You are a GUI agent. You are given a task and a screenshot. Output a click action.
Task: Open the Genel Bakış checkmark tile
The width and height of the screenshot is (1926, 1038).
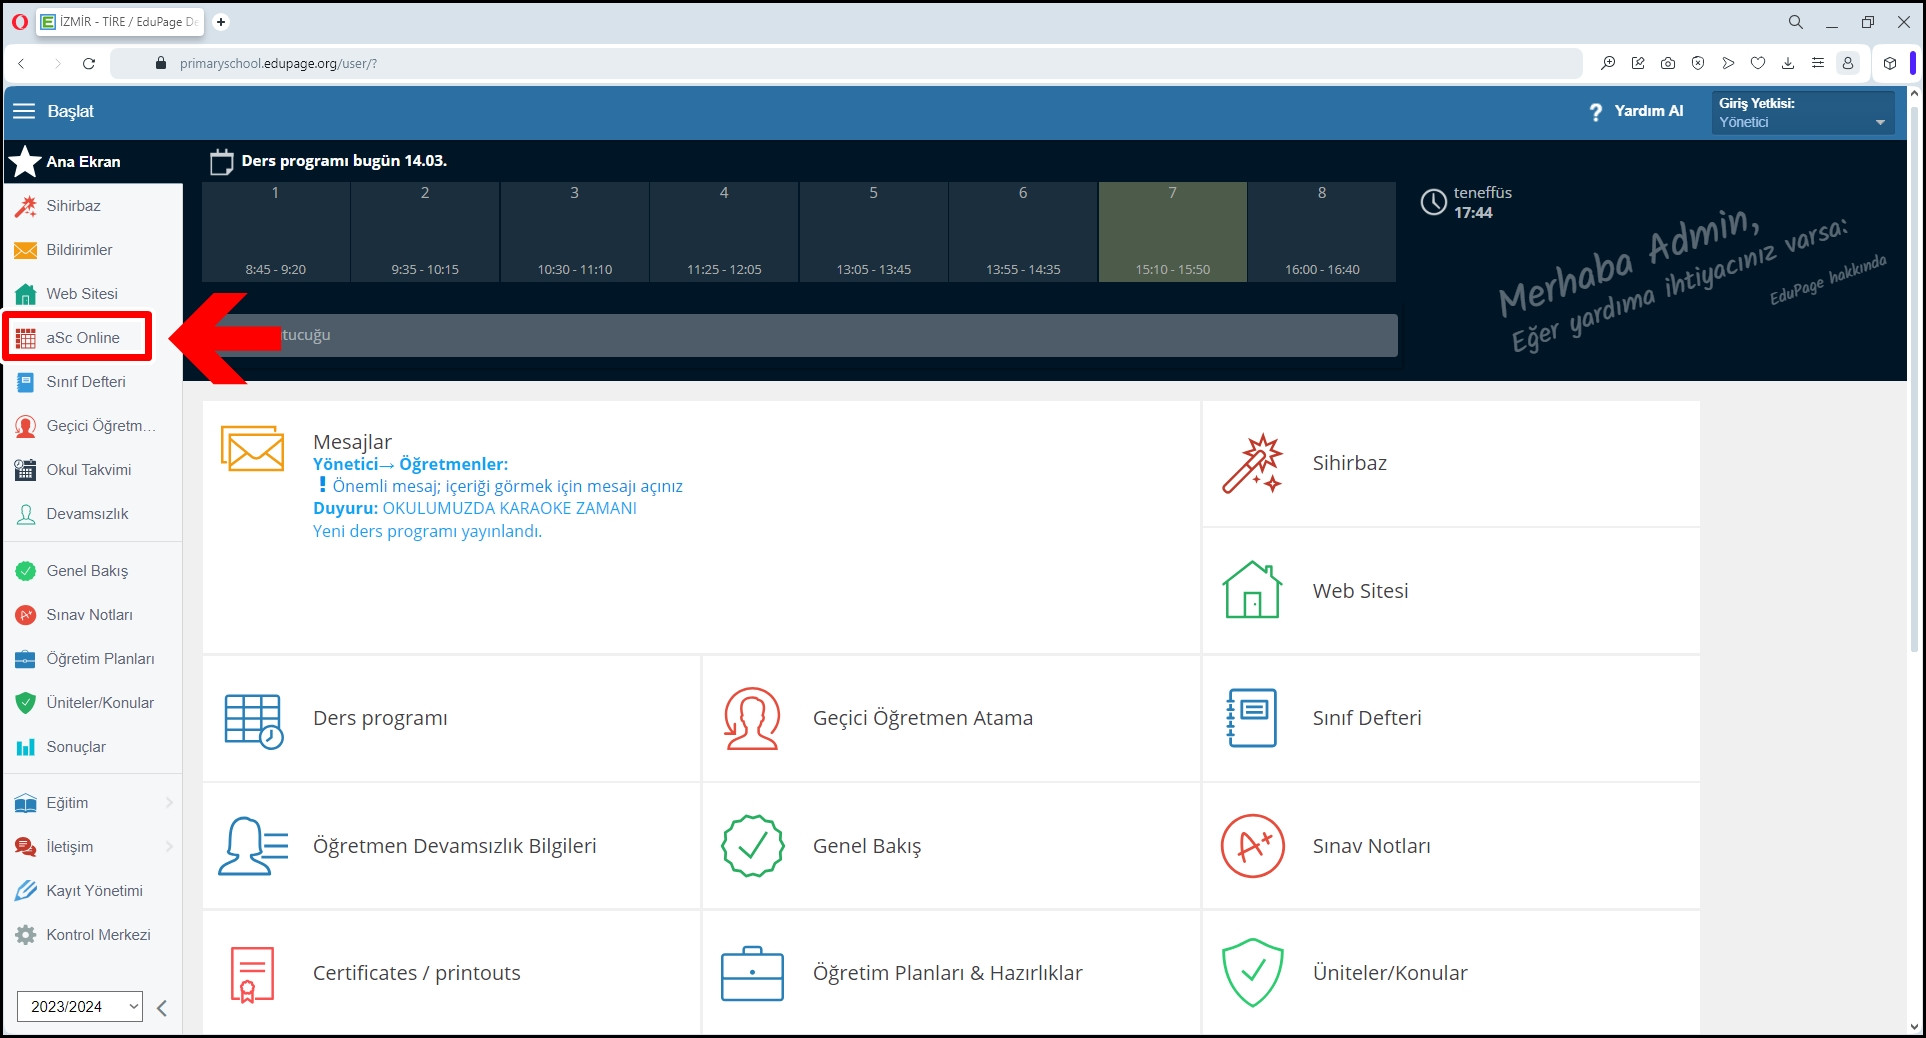click(951, 846)
